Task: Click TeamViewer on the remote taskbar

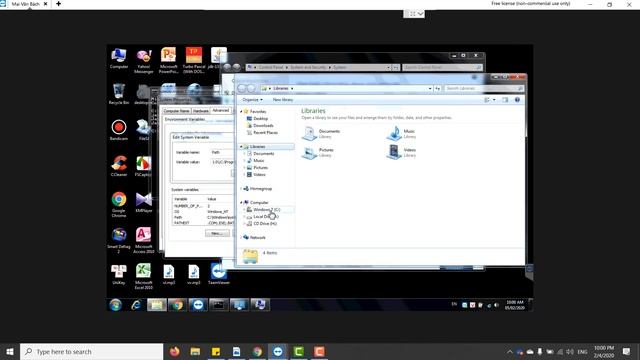Action: pyautogui.click(x=198, y=304)
